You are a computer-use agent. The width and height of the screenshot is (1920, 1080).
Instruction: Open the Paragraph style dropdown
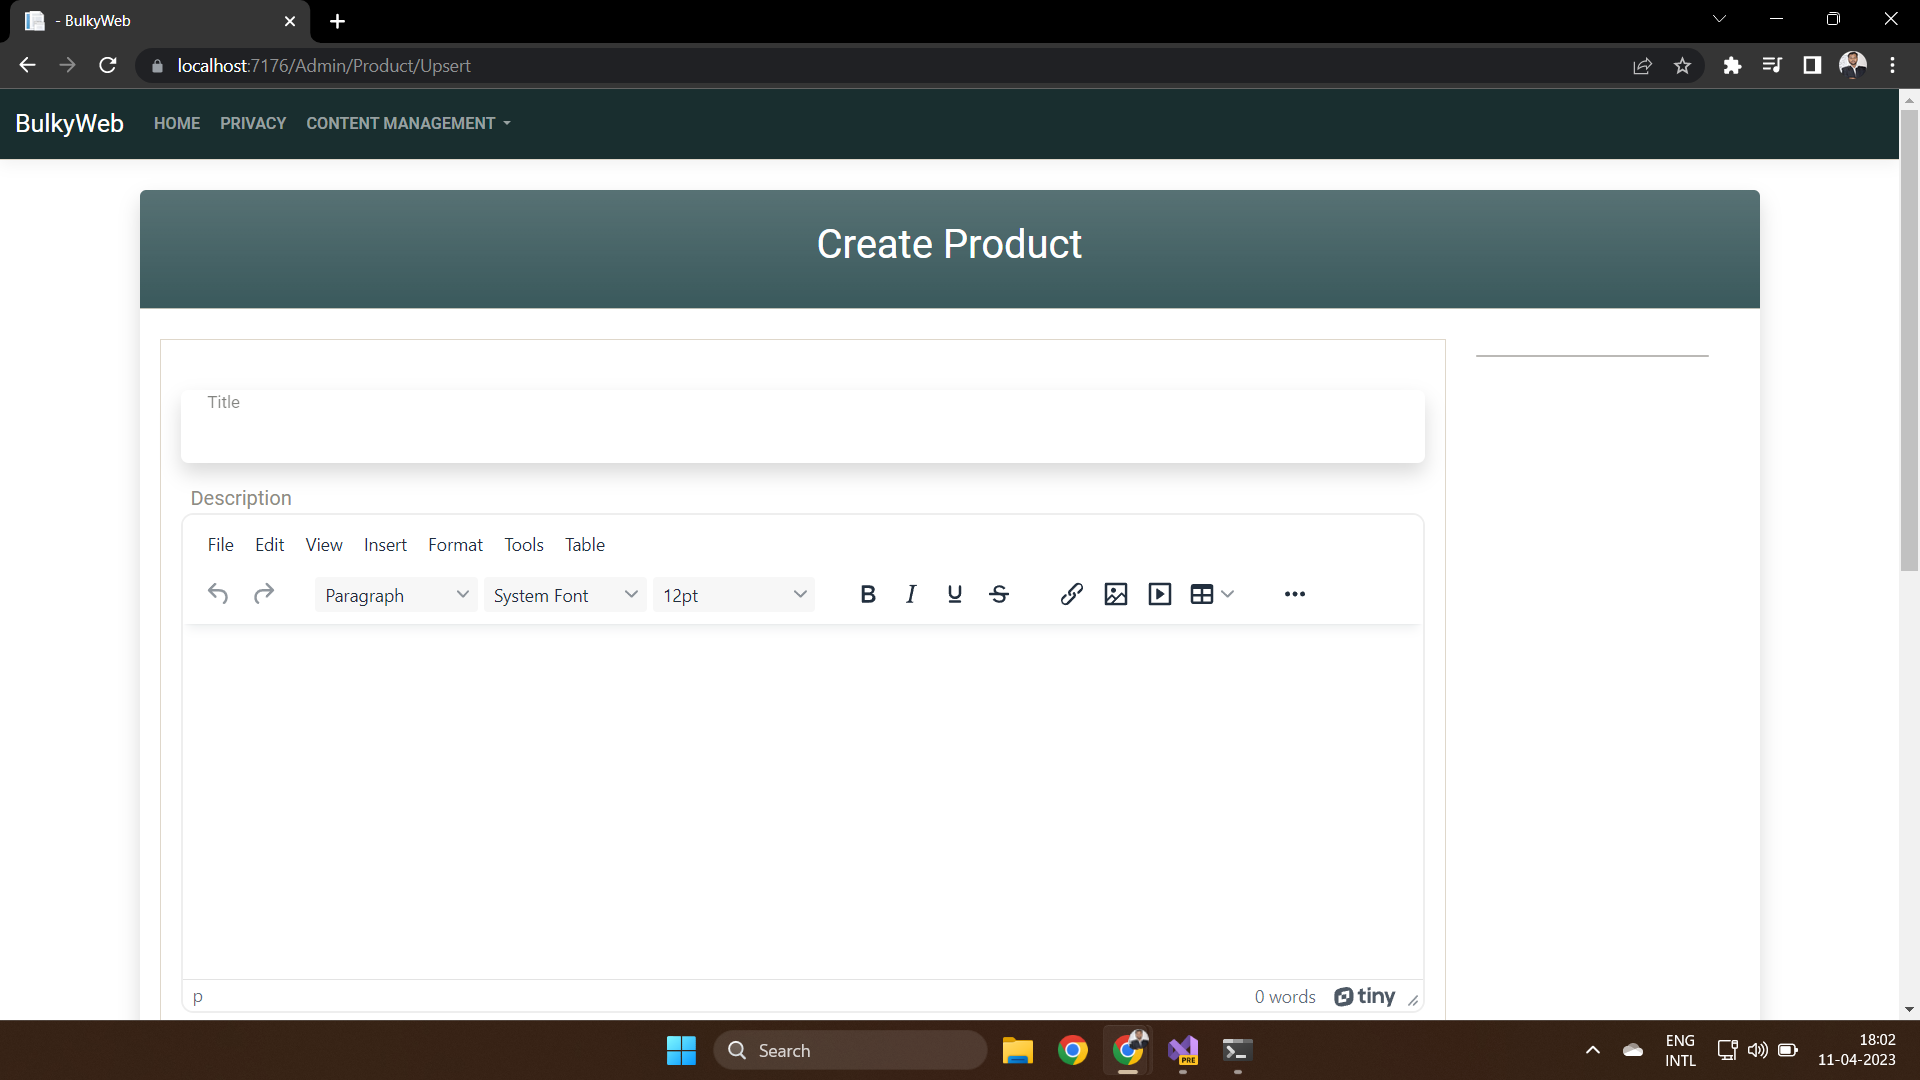(395, 594)
